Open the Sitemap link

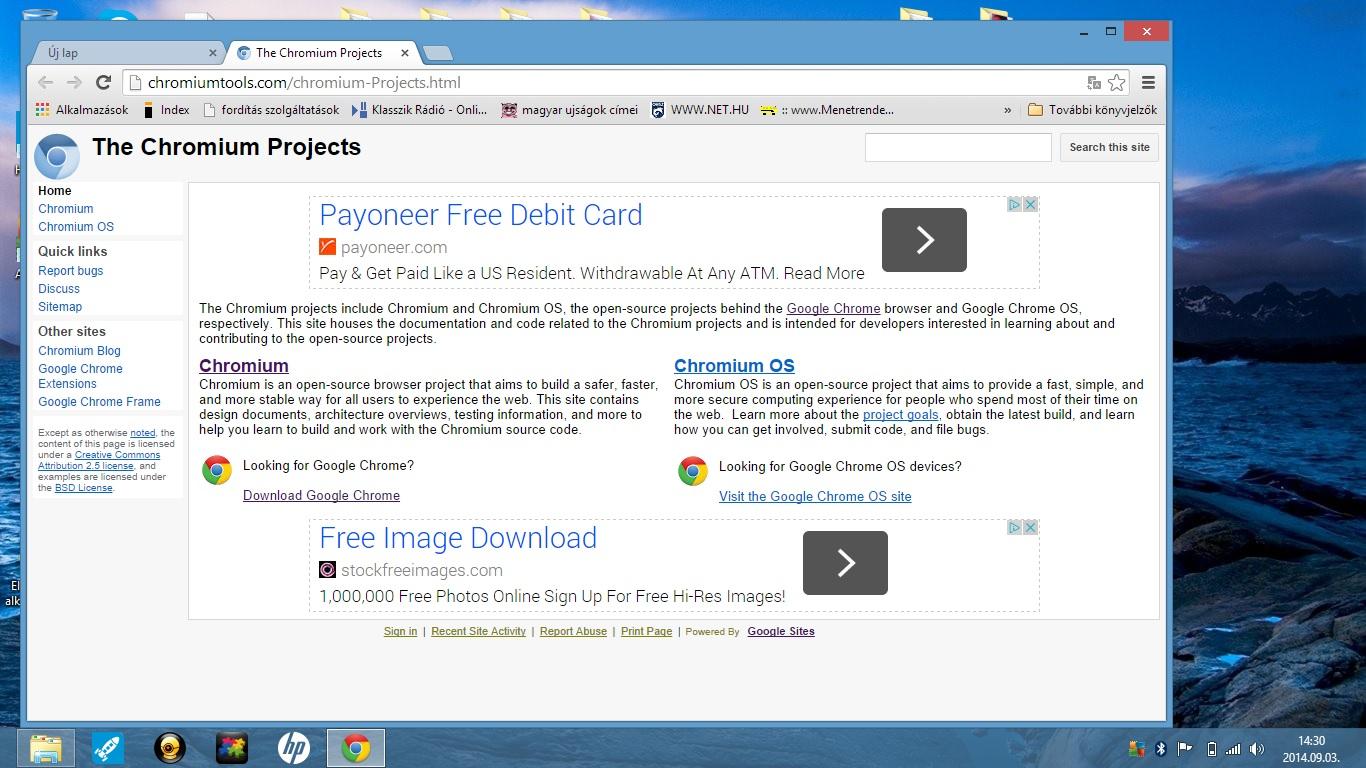pos(60,307)
